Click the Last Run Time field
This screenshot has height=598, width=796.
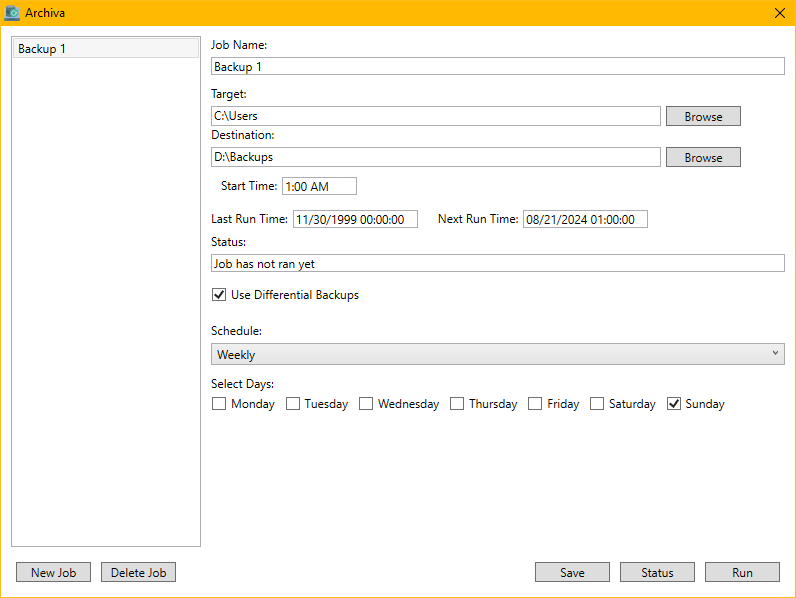point(355,219)
